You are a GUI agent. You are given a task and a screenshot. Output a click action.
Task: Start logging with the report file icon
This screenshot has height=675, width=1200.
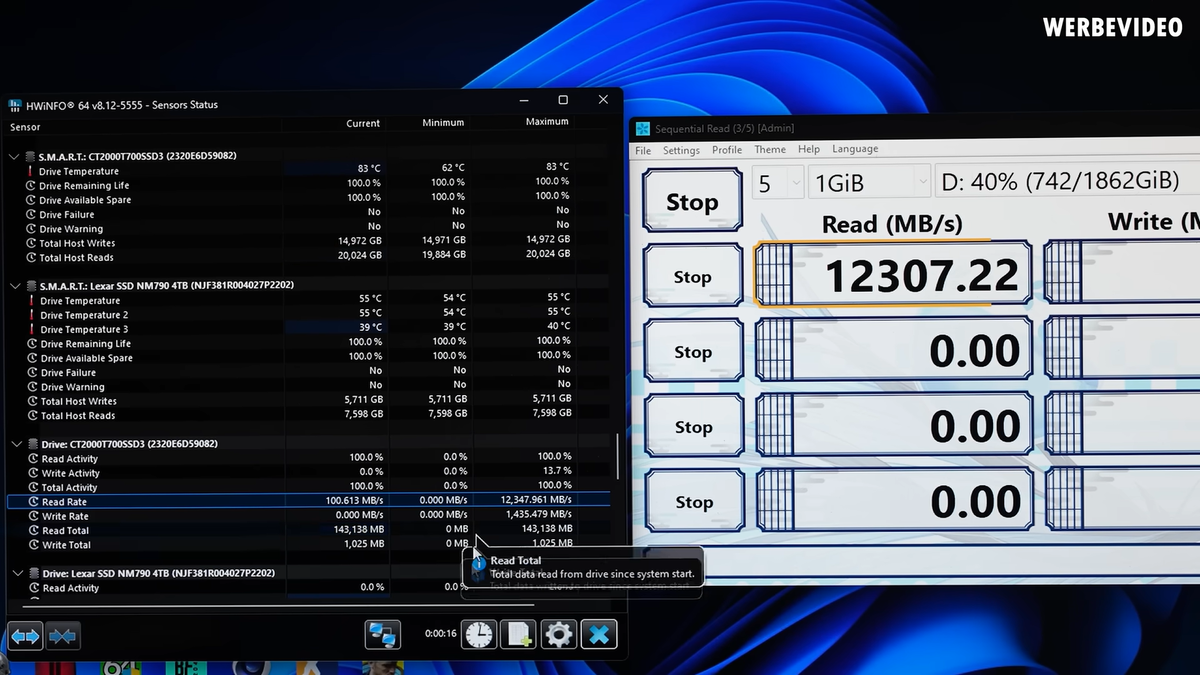tap(518, 633)
